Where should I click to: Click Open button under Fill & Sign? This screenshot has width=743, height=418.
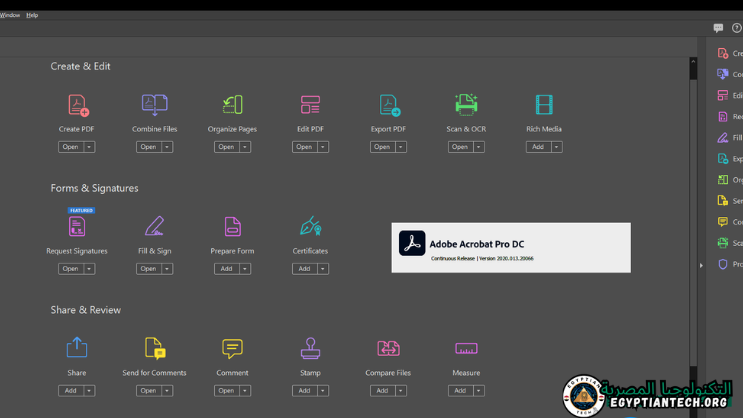pyautogui.click(x=148, y=269)
